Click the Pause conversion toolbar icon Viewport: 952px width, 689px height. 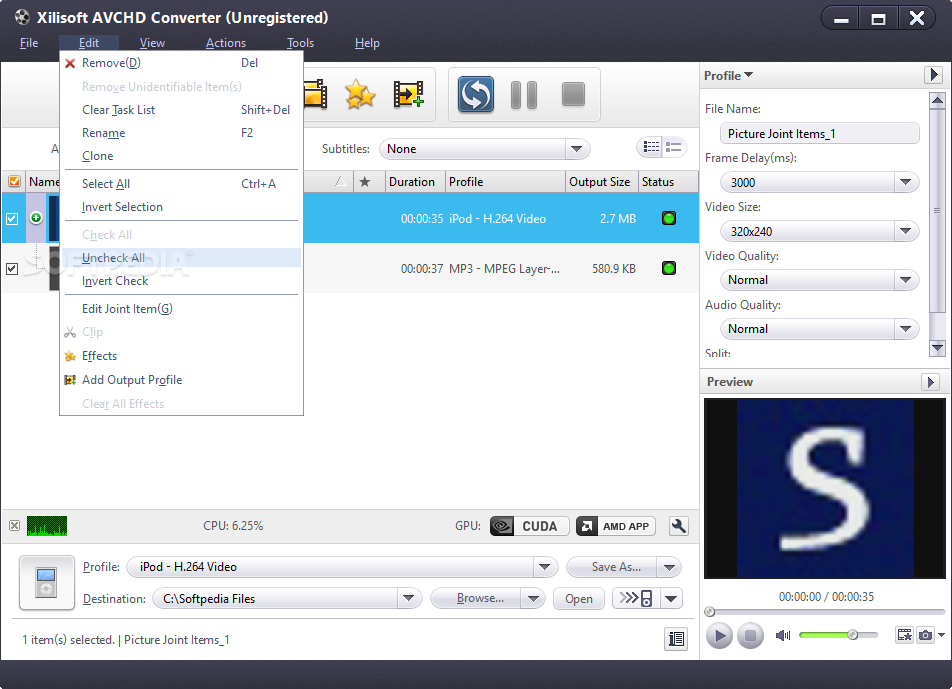[524, 95]
